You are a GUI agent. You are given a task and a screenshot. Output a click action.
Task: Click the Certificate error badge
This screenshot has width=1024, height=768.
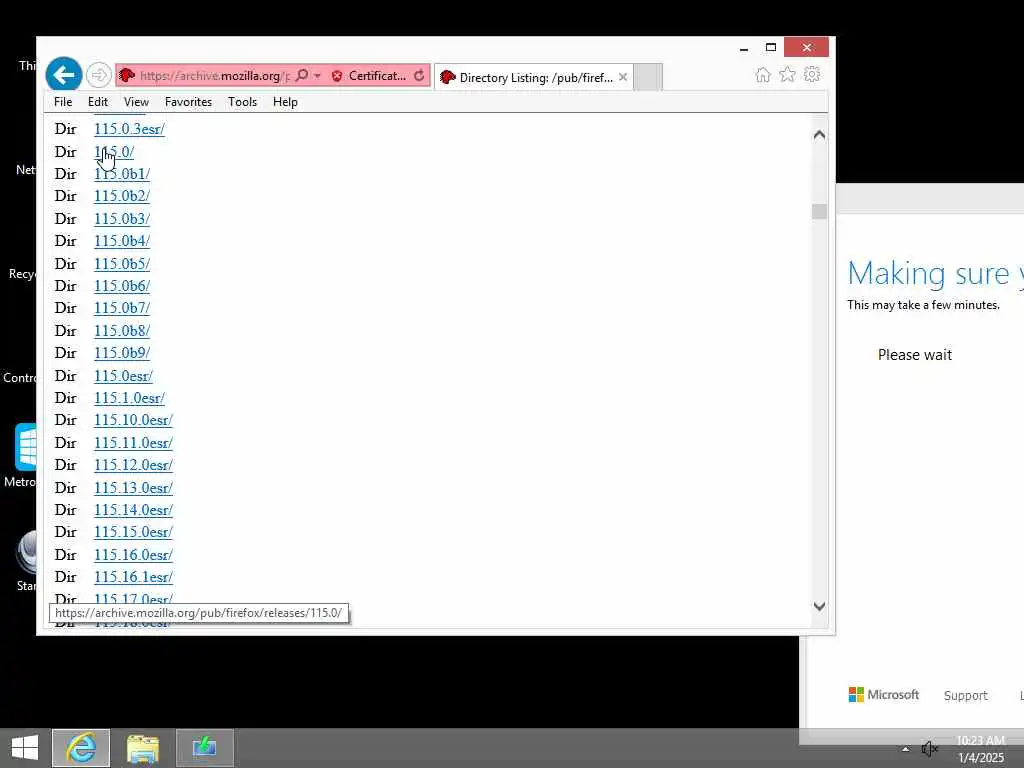pos(368,76)
